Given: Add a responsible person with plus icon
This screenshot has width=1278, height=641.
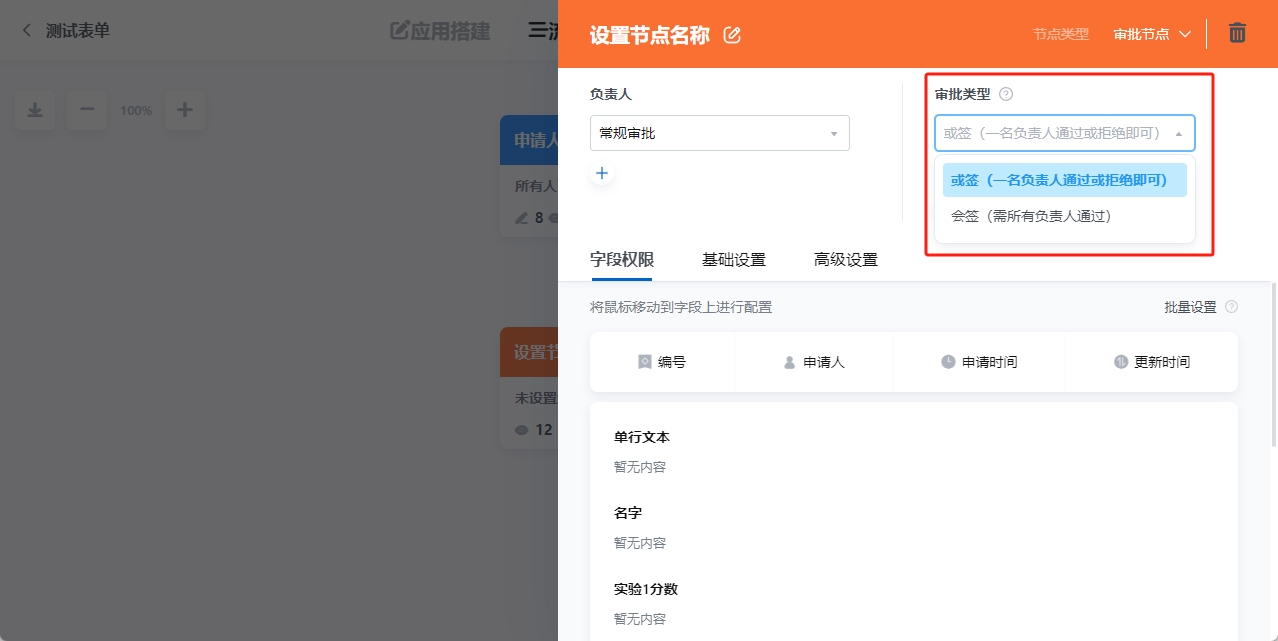Looking at the screenshot, I should point(602,174).
